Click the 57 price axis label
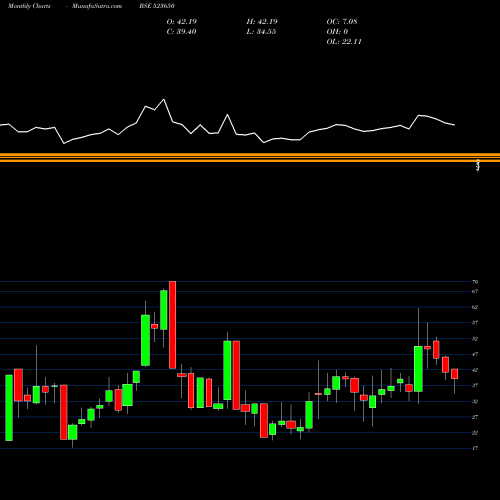500x500 pixels. click(475, 323)
